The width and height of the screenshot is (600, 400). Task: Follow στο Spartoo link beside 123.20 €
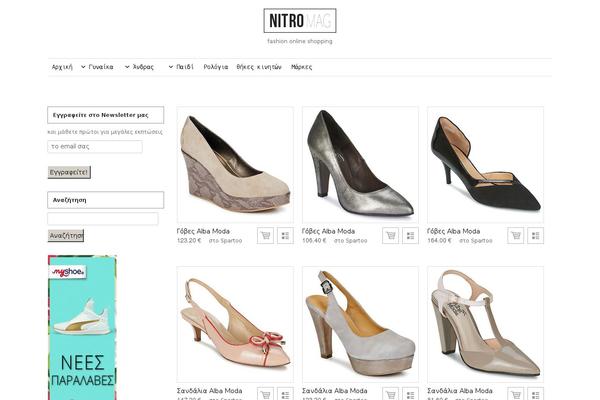[x=225, y=241]
